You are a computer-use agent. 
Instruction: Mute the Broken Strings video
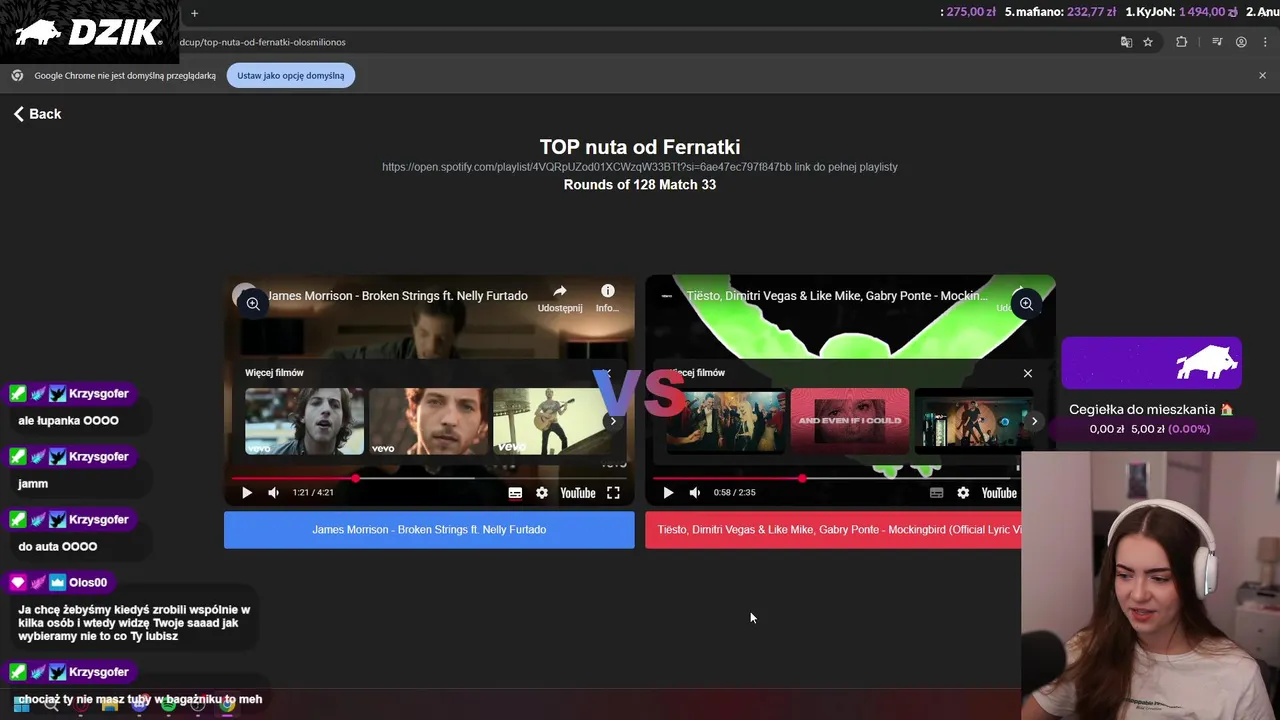coord(273,493)
